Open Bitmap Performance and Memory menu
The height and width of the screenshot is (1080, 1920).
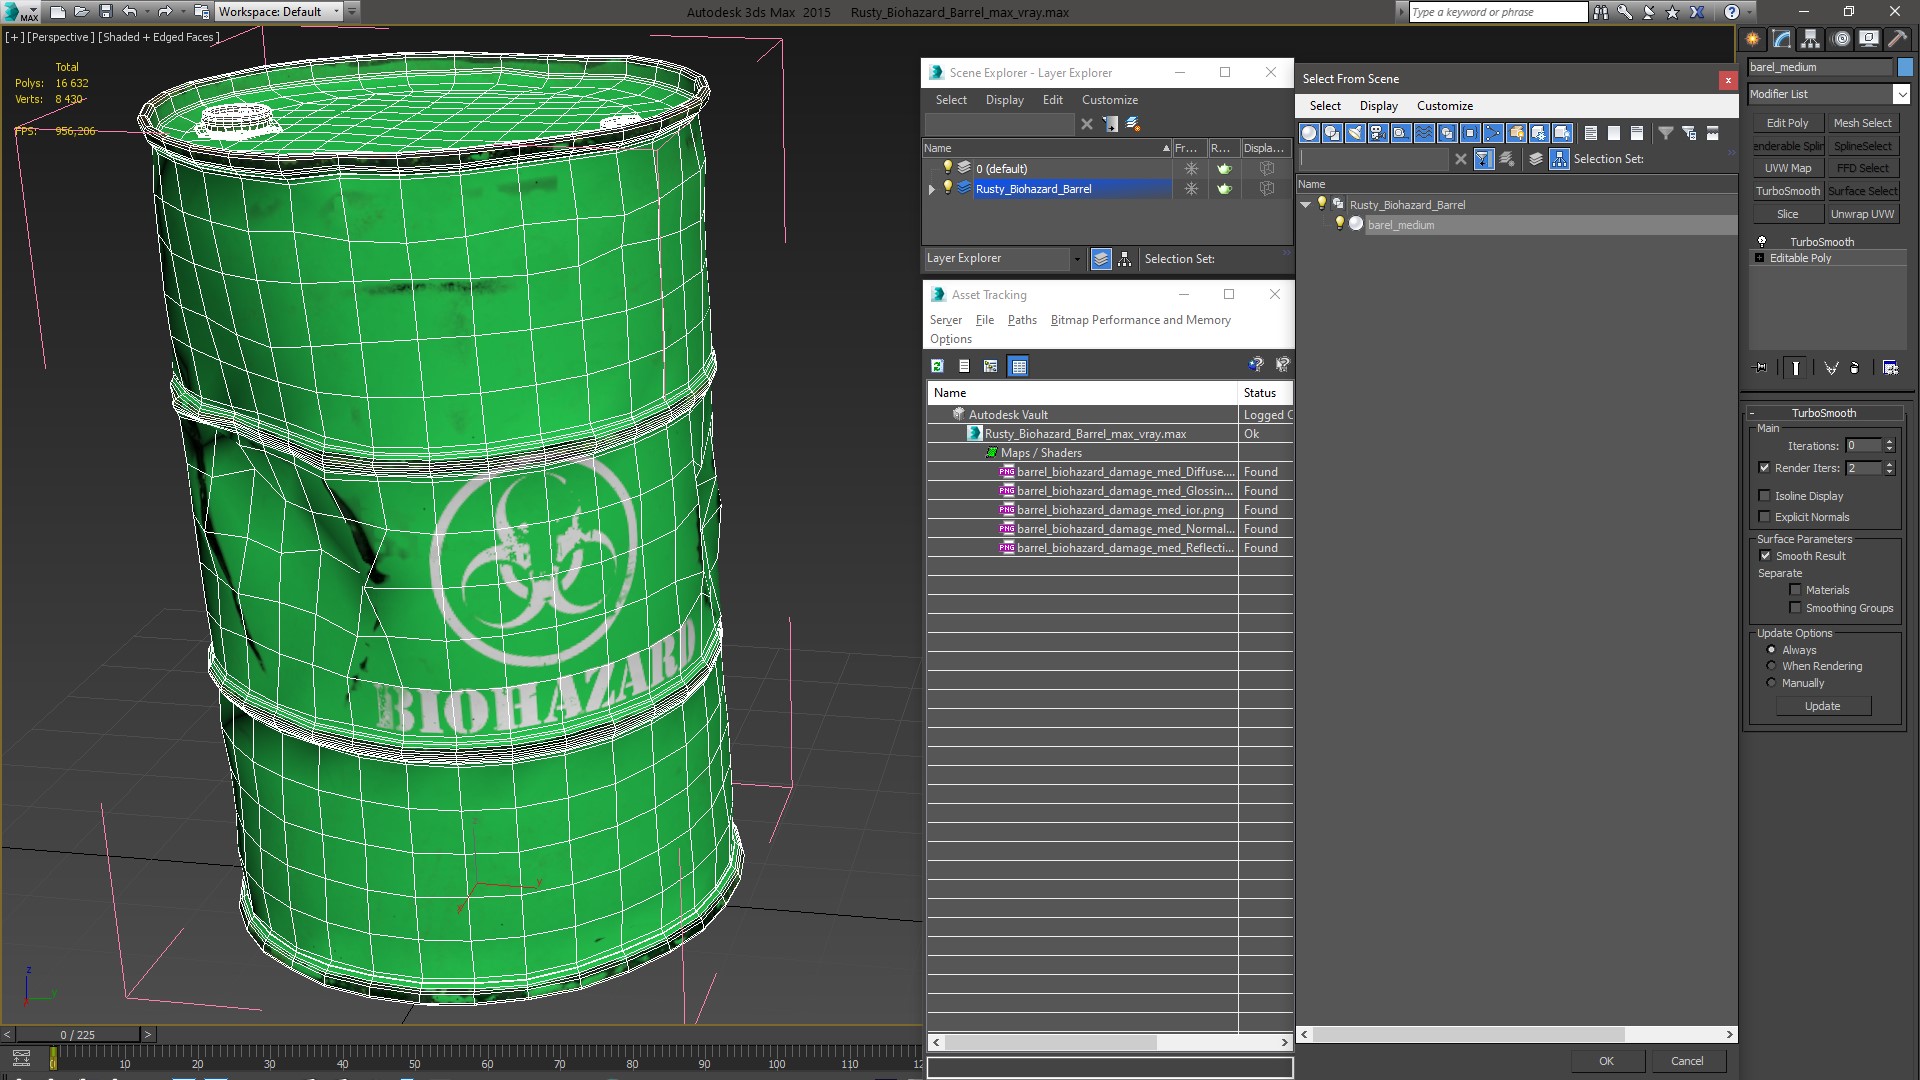1140,320
